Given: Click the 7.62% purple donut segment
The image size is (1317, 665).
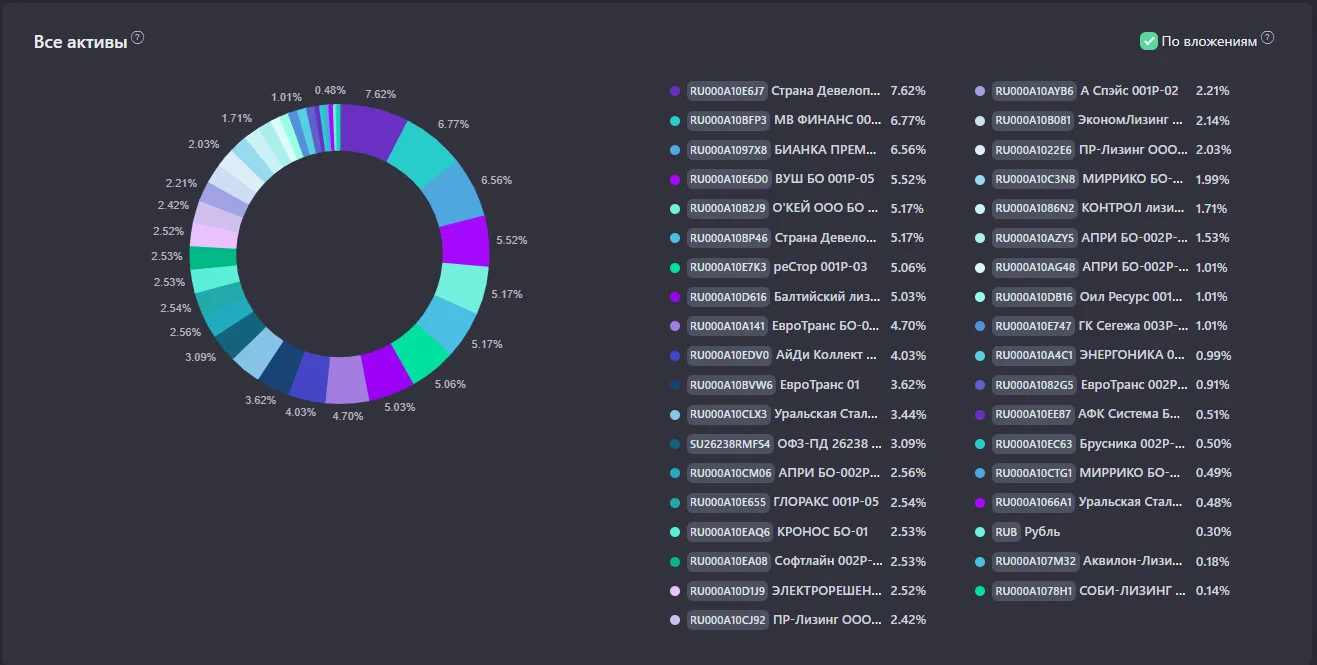Looking at the screenshot, I should coord(373,131).
